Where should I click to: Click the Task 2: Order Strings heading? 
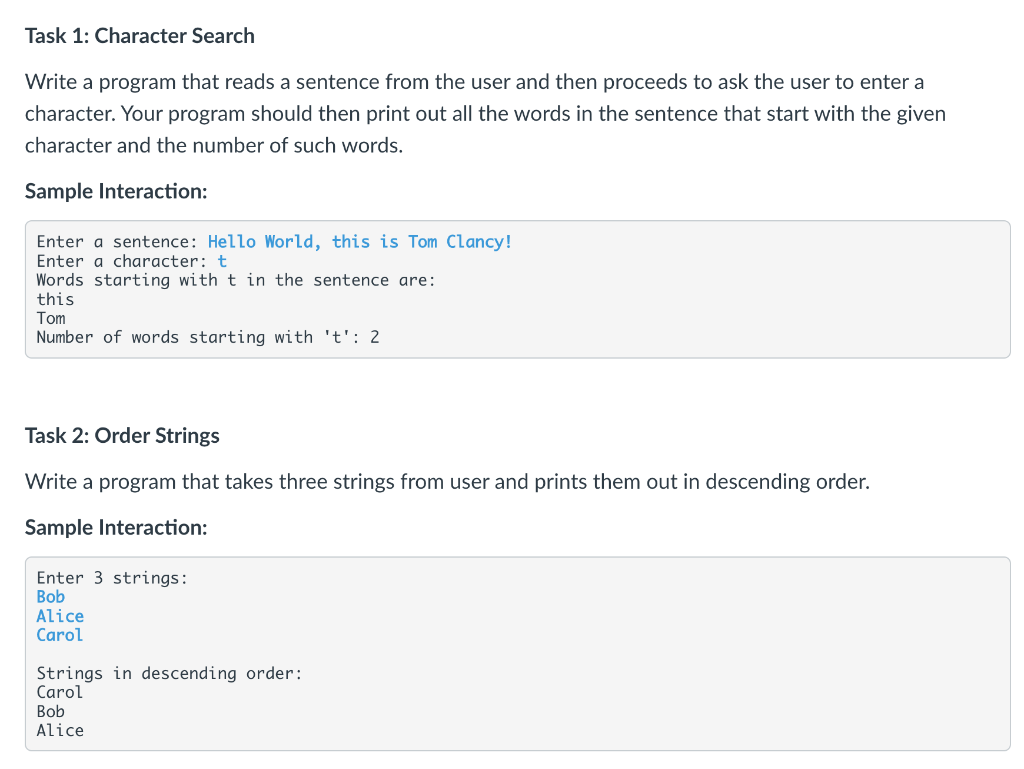point(122,435)
